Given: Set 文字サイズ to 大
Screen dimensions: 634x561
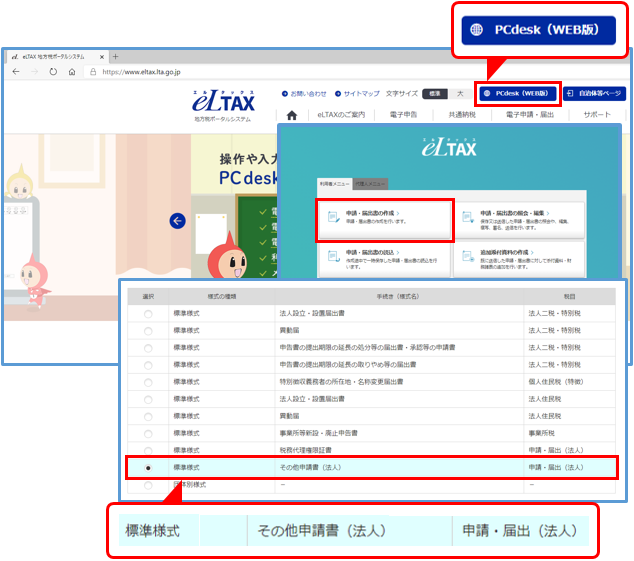Looking at the screenshot, I should (460, 93).
